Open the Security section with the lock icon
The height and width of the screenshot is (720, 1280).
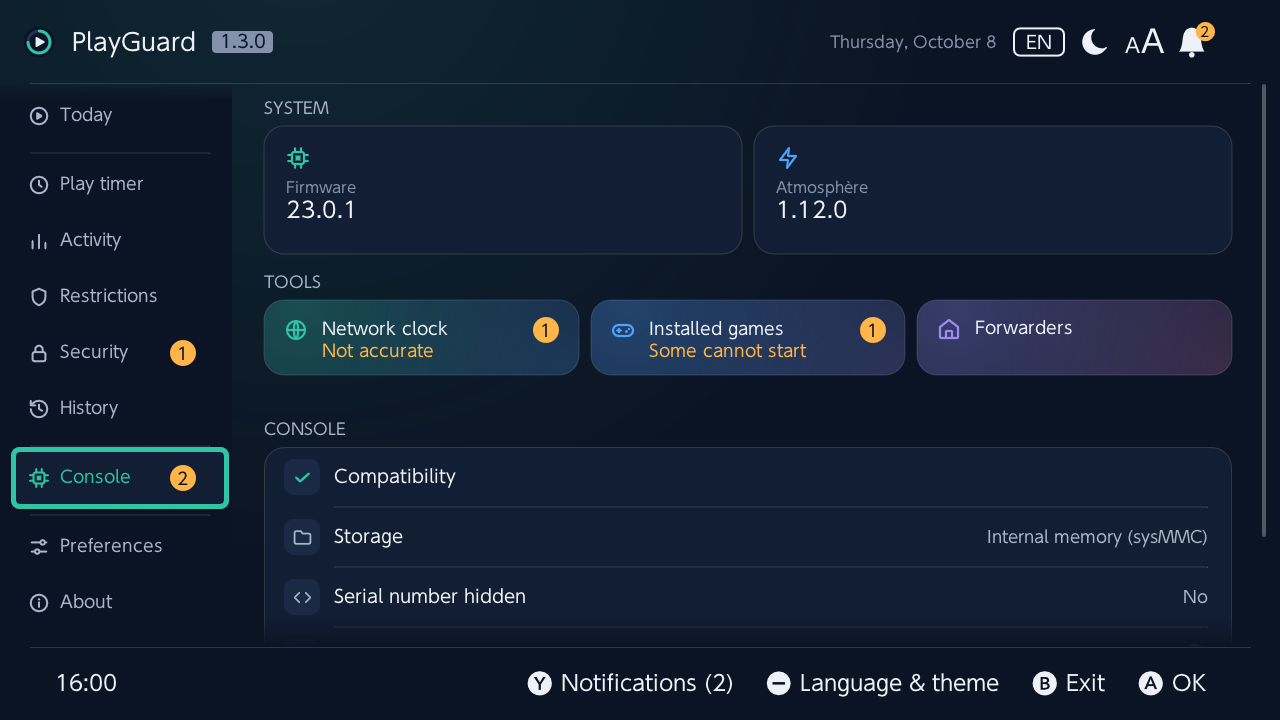120,352
